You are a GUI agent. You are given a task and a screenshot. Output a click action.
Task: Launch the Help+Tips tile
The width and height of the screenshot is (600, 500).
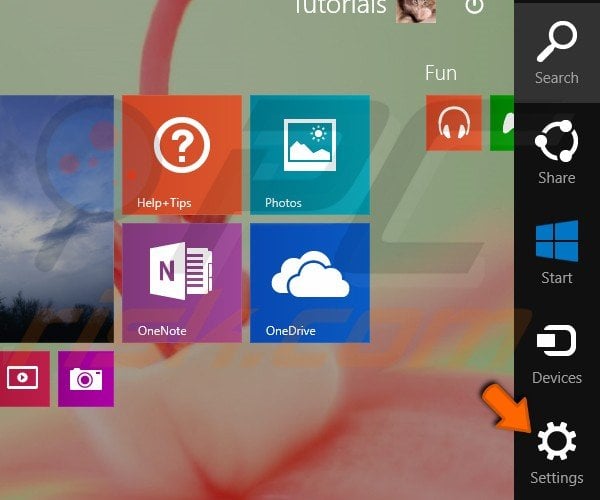click(182, 155)
